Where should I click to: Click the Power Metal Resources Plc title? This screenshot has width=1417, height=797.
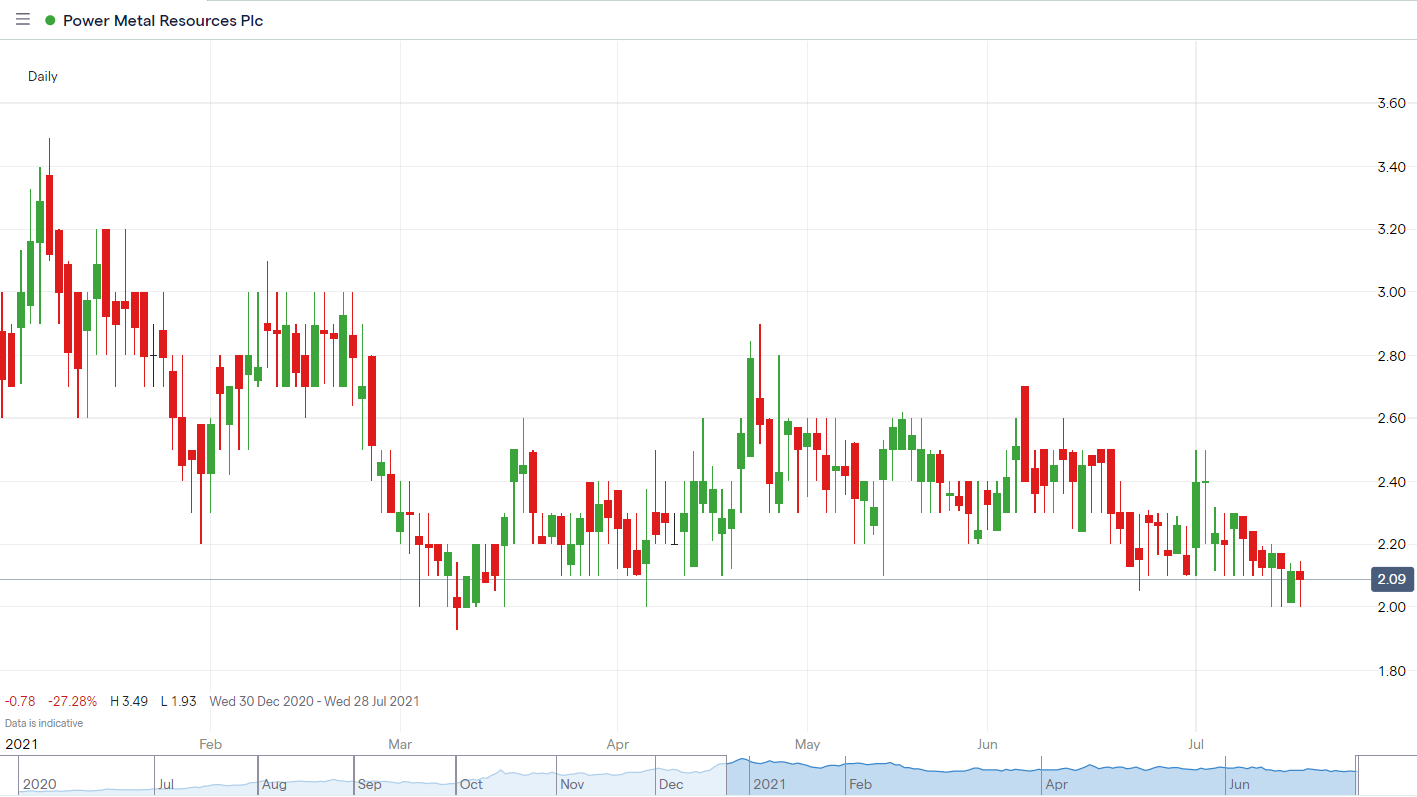pyautogui.click(x=163, y=20)
